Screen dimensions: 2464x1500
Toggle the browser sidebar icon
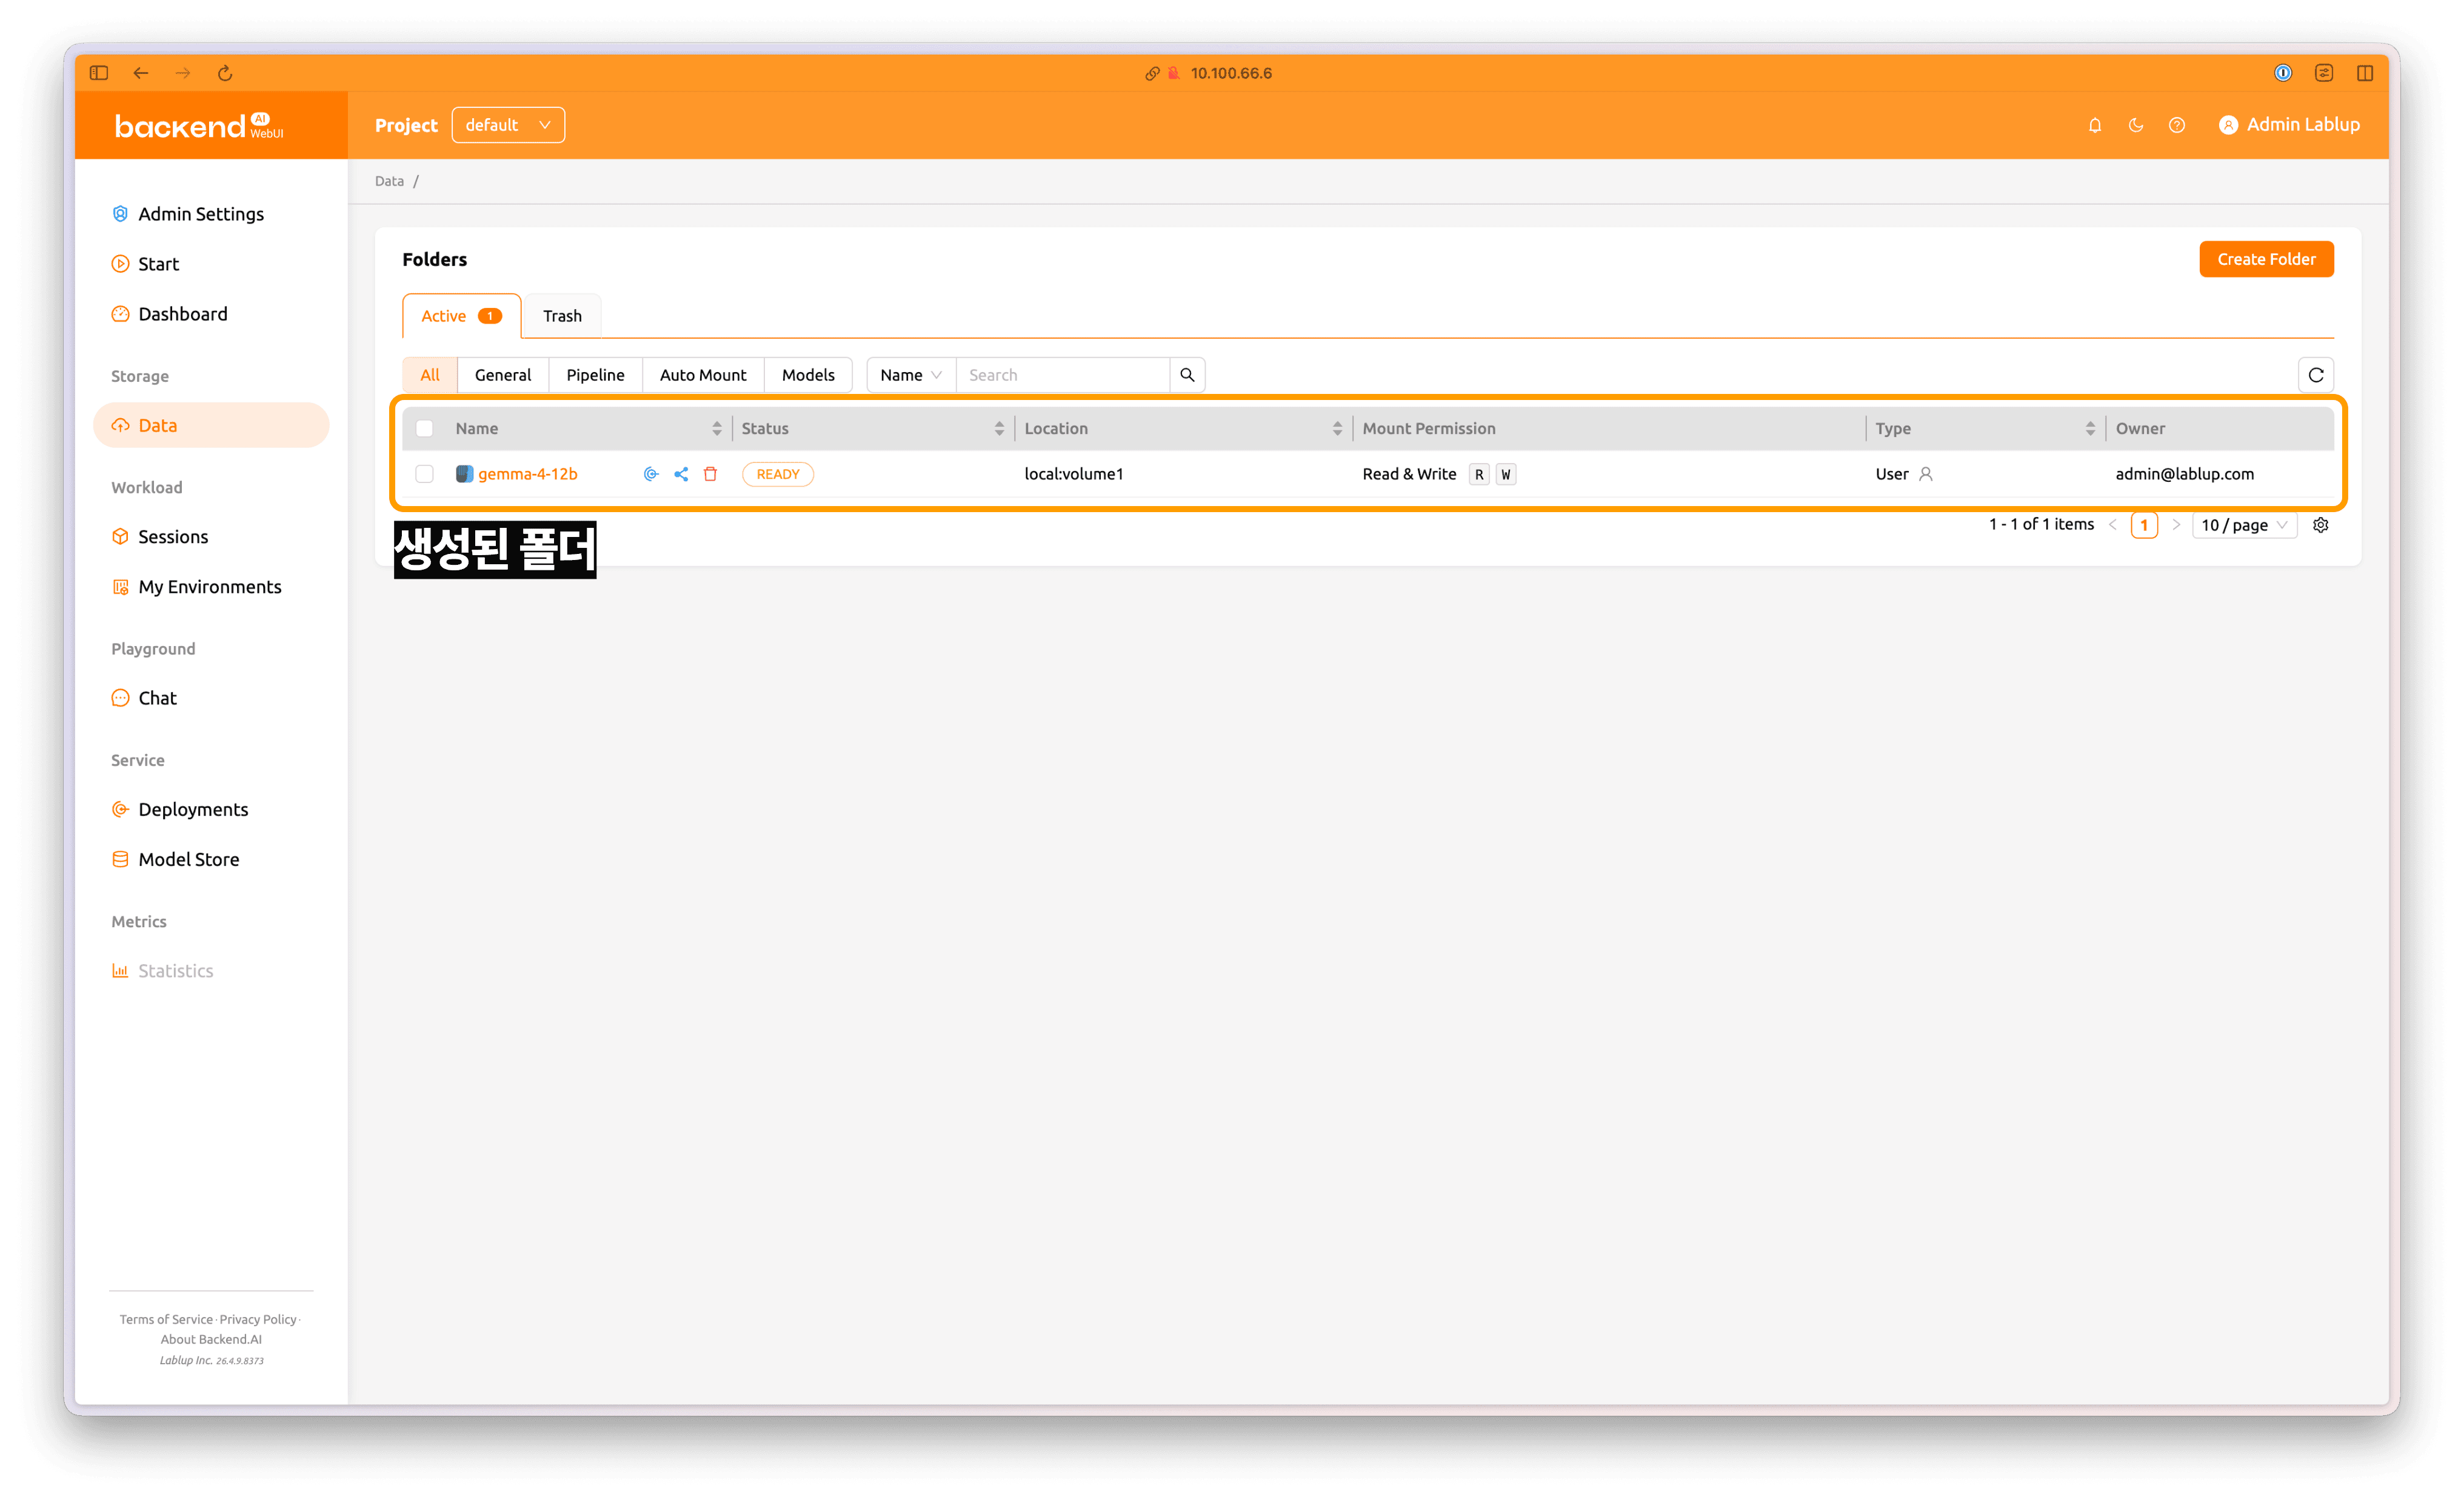pyautogui.click(x=99, y=73)
